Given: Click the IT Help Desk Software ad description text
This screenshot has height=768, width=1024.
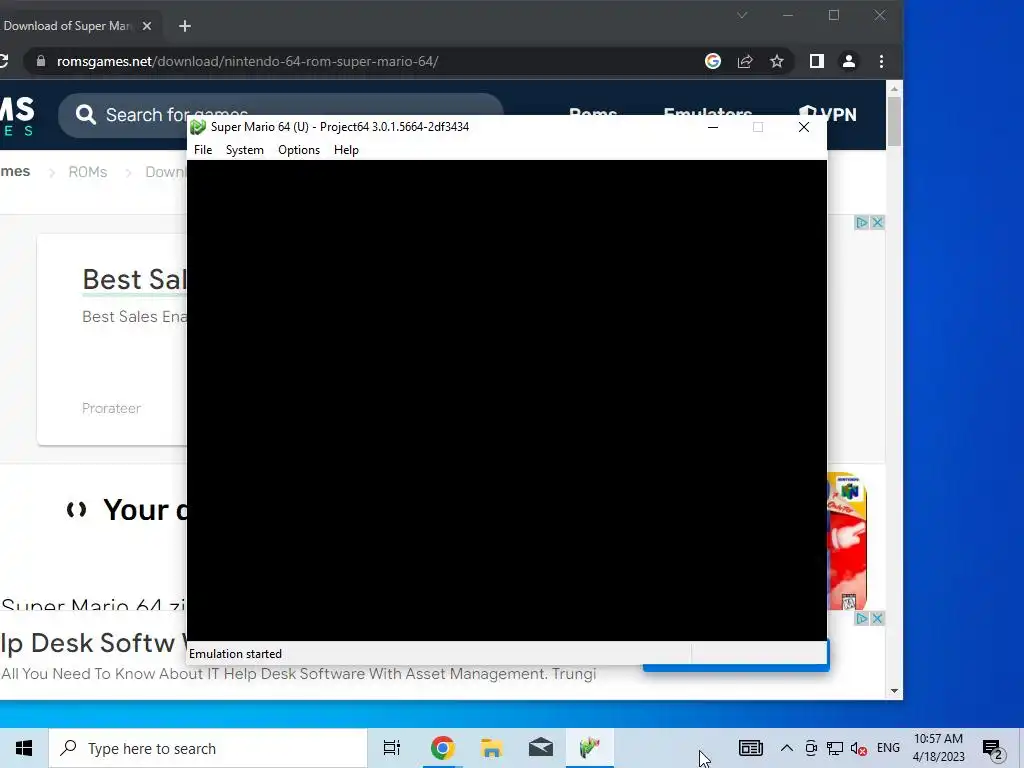Looking at the screenshot, I should (x=298, y=673).
